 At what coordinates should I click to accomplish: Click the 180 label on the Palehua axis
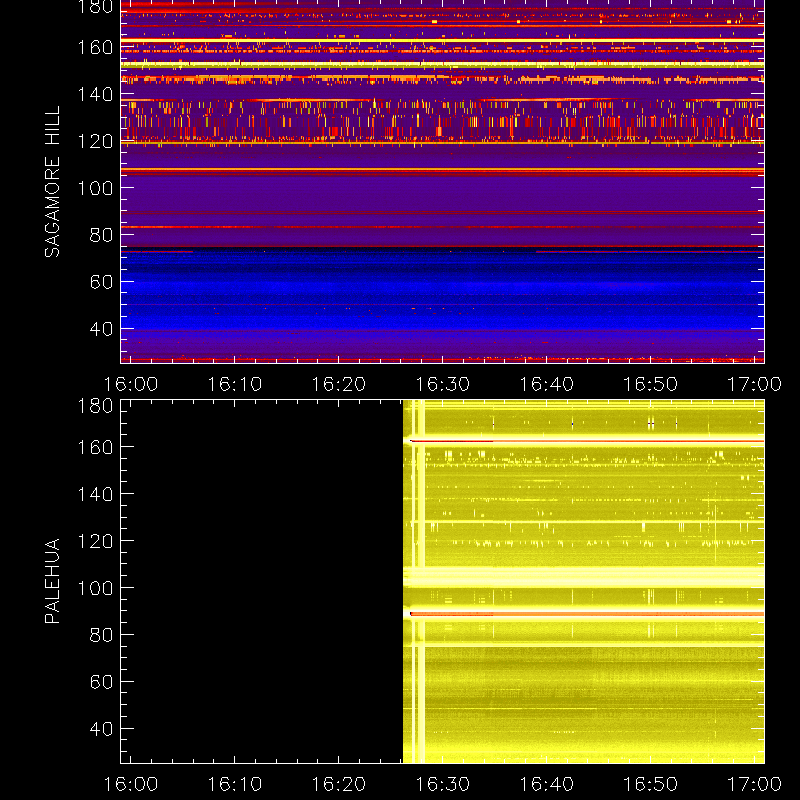point(95,406)
